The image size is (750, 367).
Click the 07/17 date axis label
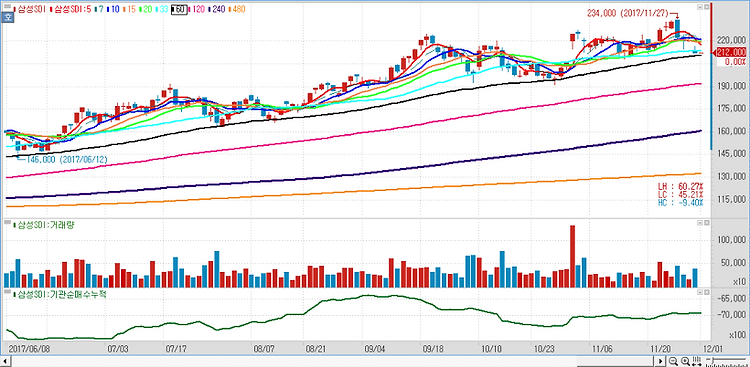(x=177, y=349)
